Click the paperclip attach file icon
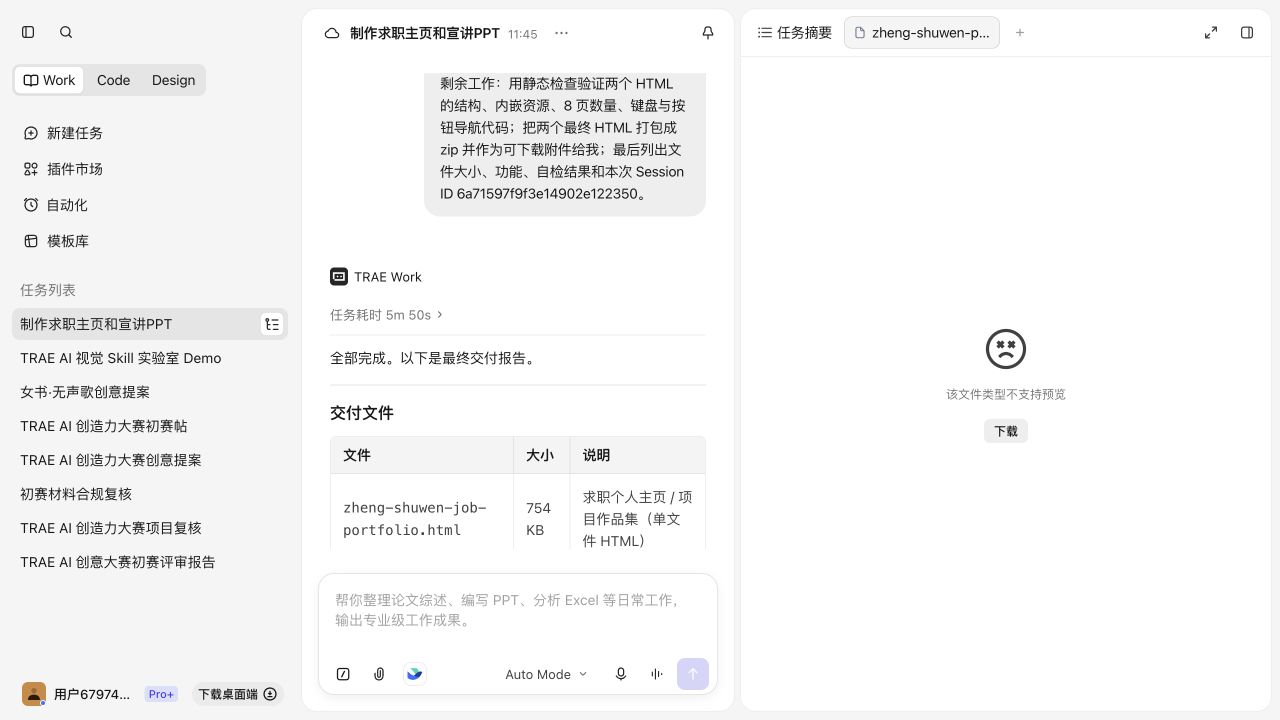Image resolution: width=1280 pixels, height=720 pixels. coord(379,674)
